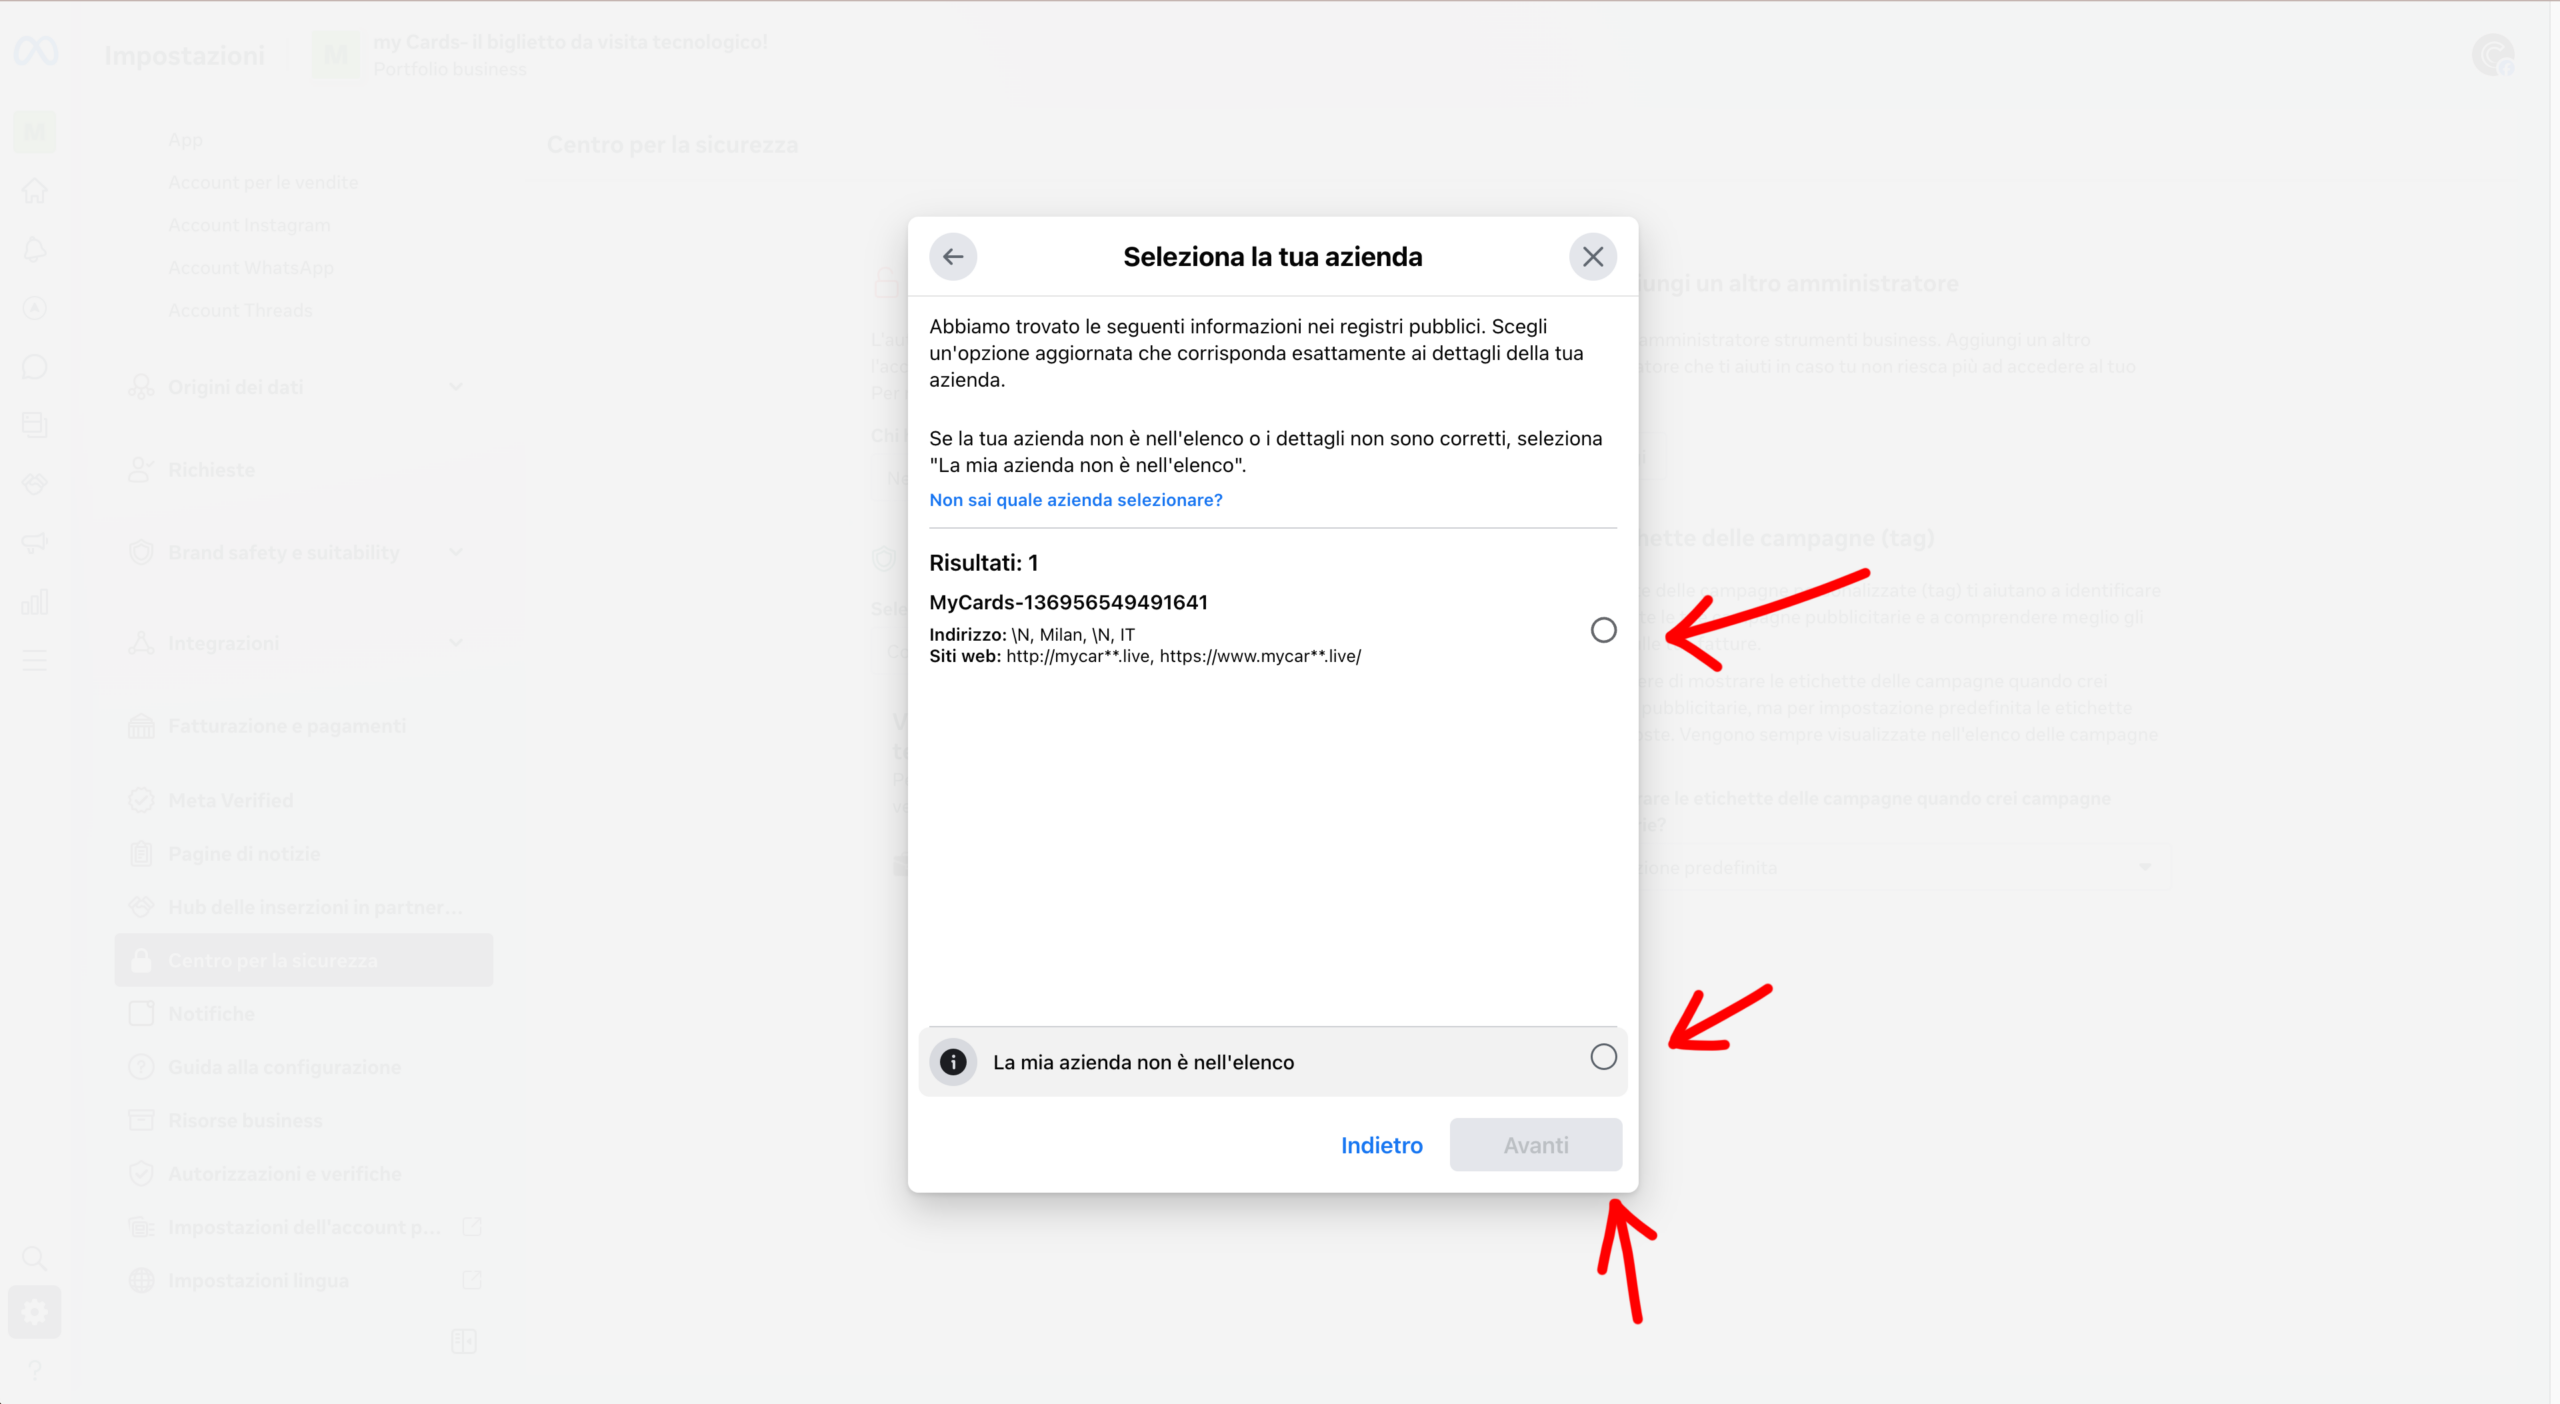
Task: Select the MyCards-136956549491641 radio button
Action: click(x=1603, y=630)
